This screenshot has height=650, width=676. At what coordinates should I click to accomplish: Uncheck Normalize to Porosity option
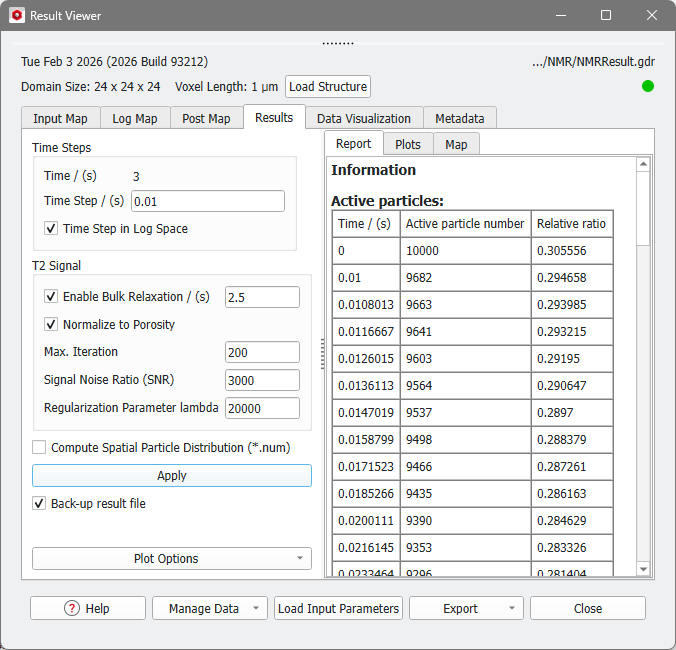click(51, 324)
